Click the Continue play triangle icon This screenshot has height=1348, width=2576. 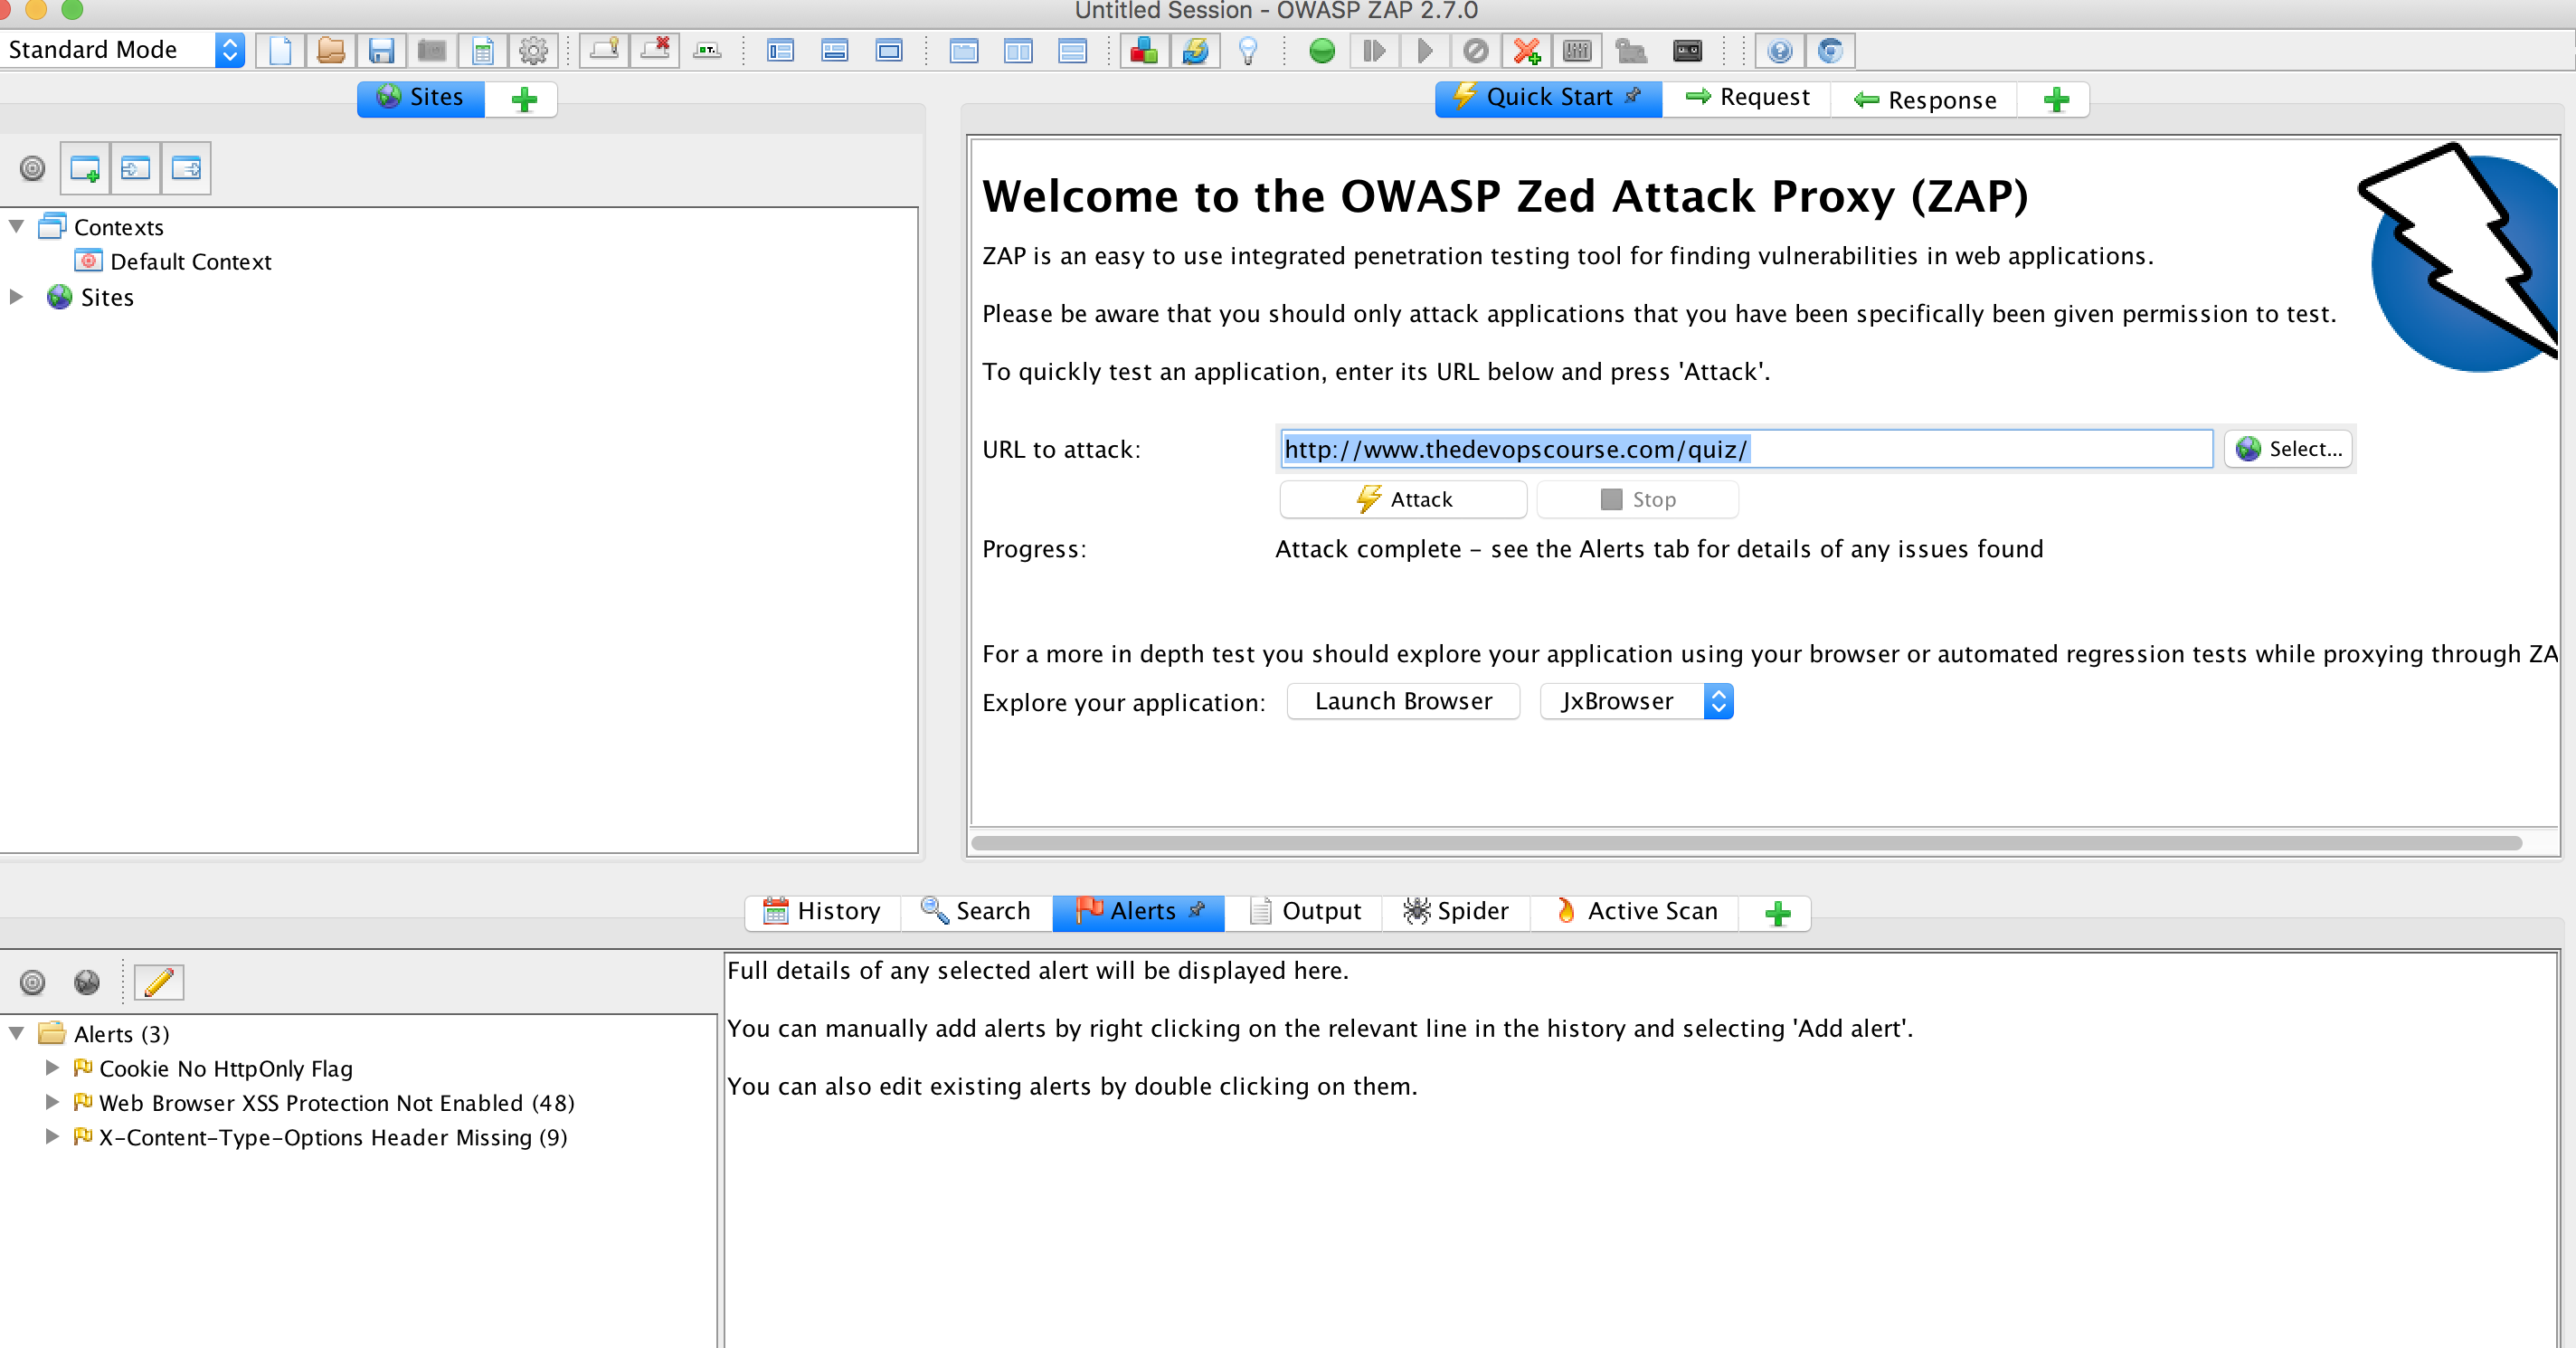point(1425,50)
